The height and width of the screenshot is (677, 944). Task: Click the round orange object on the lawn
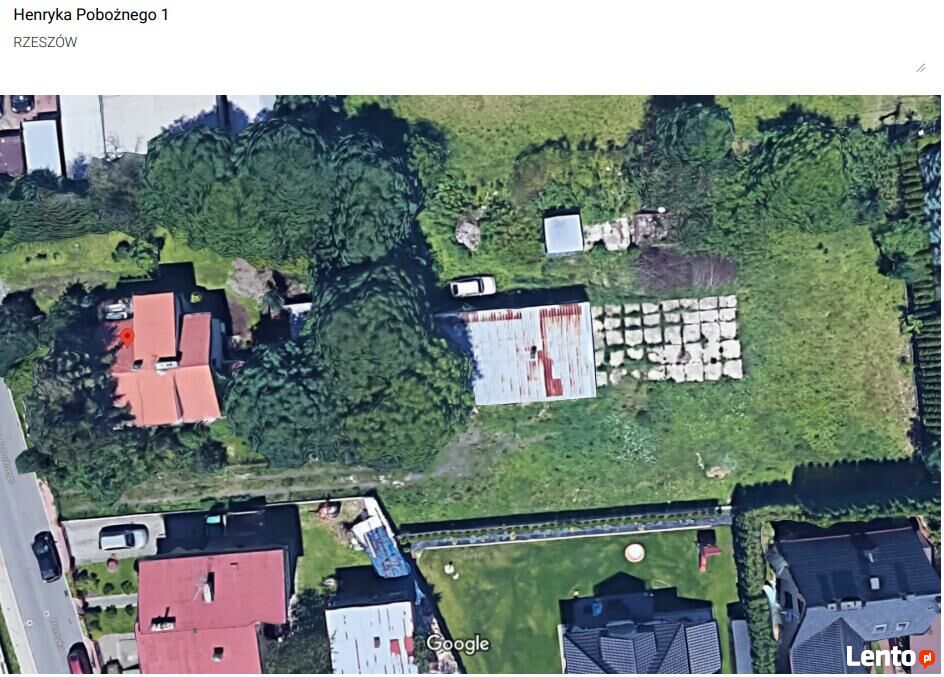tap(634, 552)
